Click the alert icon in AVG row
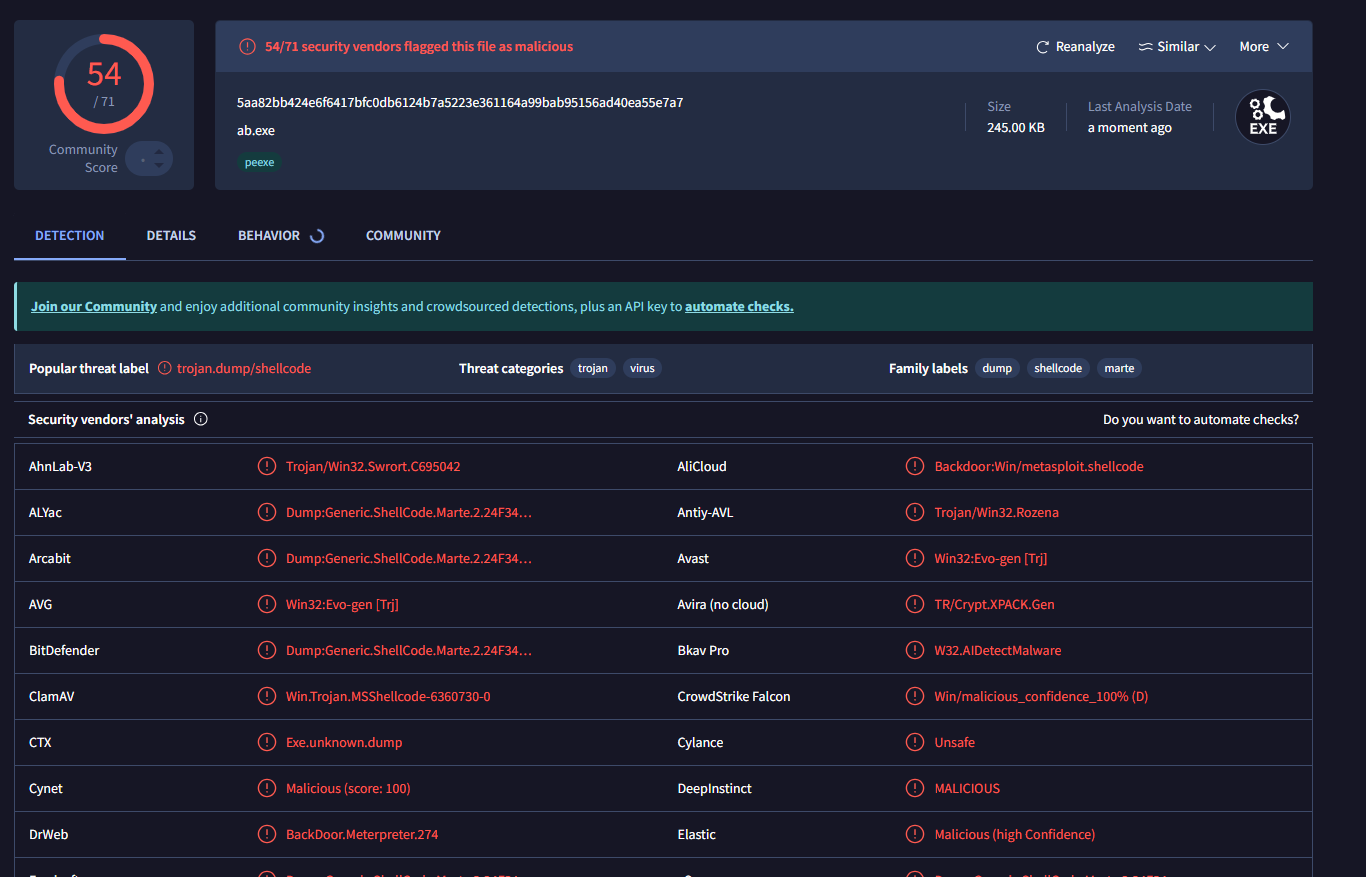 pos(267,604)
